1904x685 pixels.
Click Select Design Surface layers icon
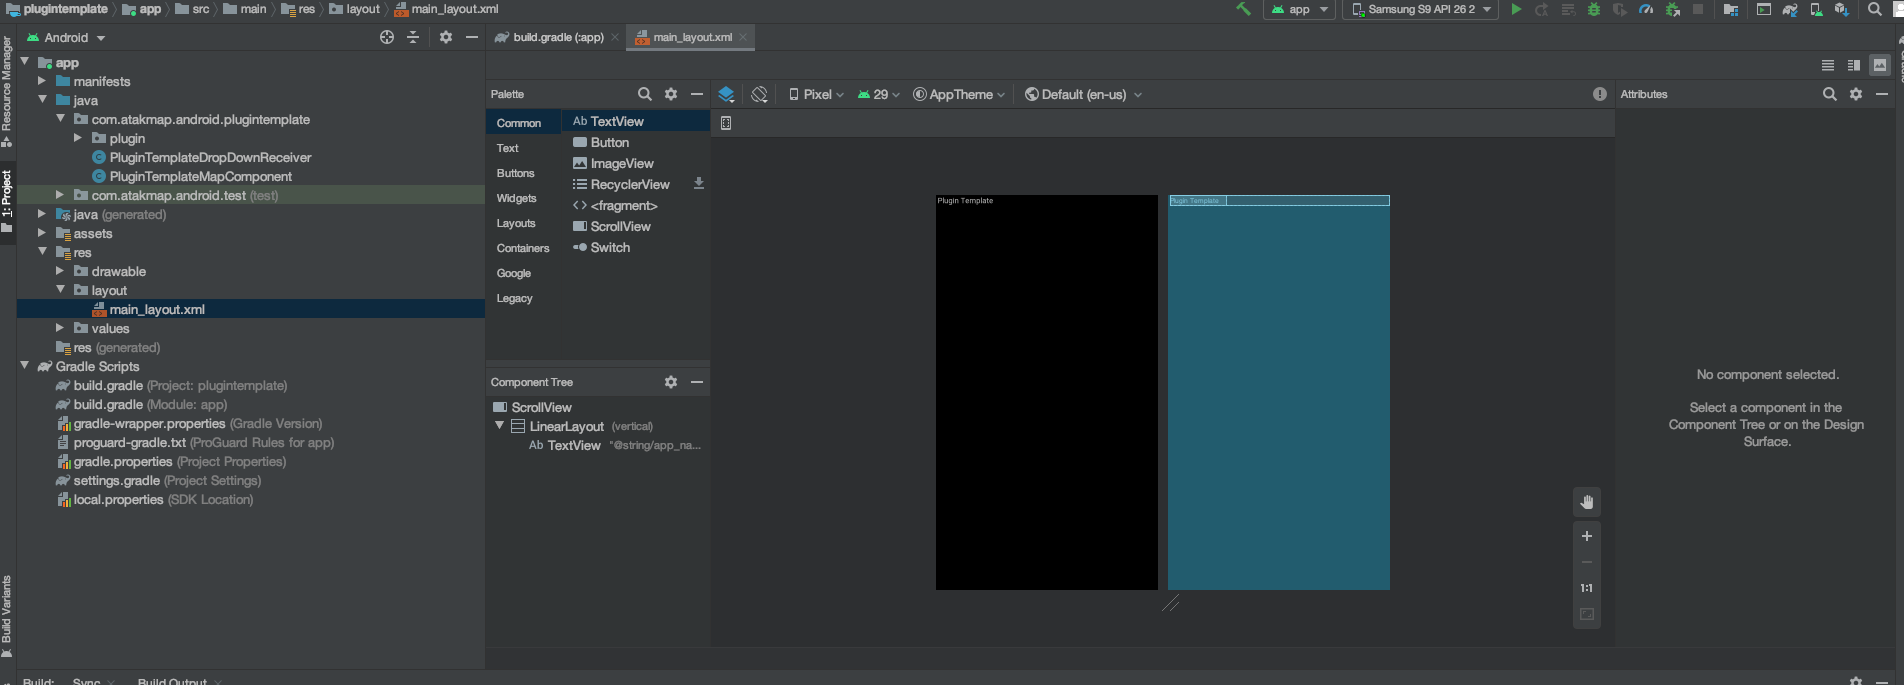[727, 94]
